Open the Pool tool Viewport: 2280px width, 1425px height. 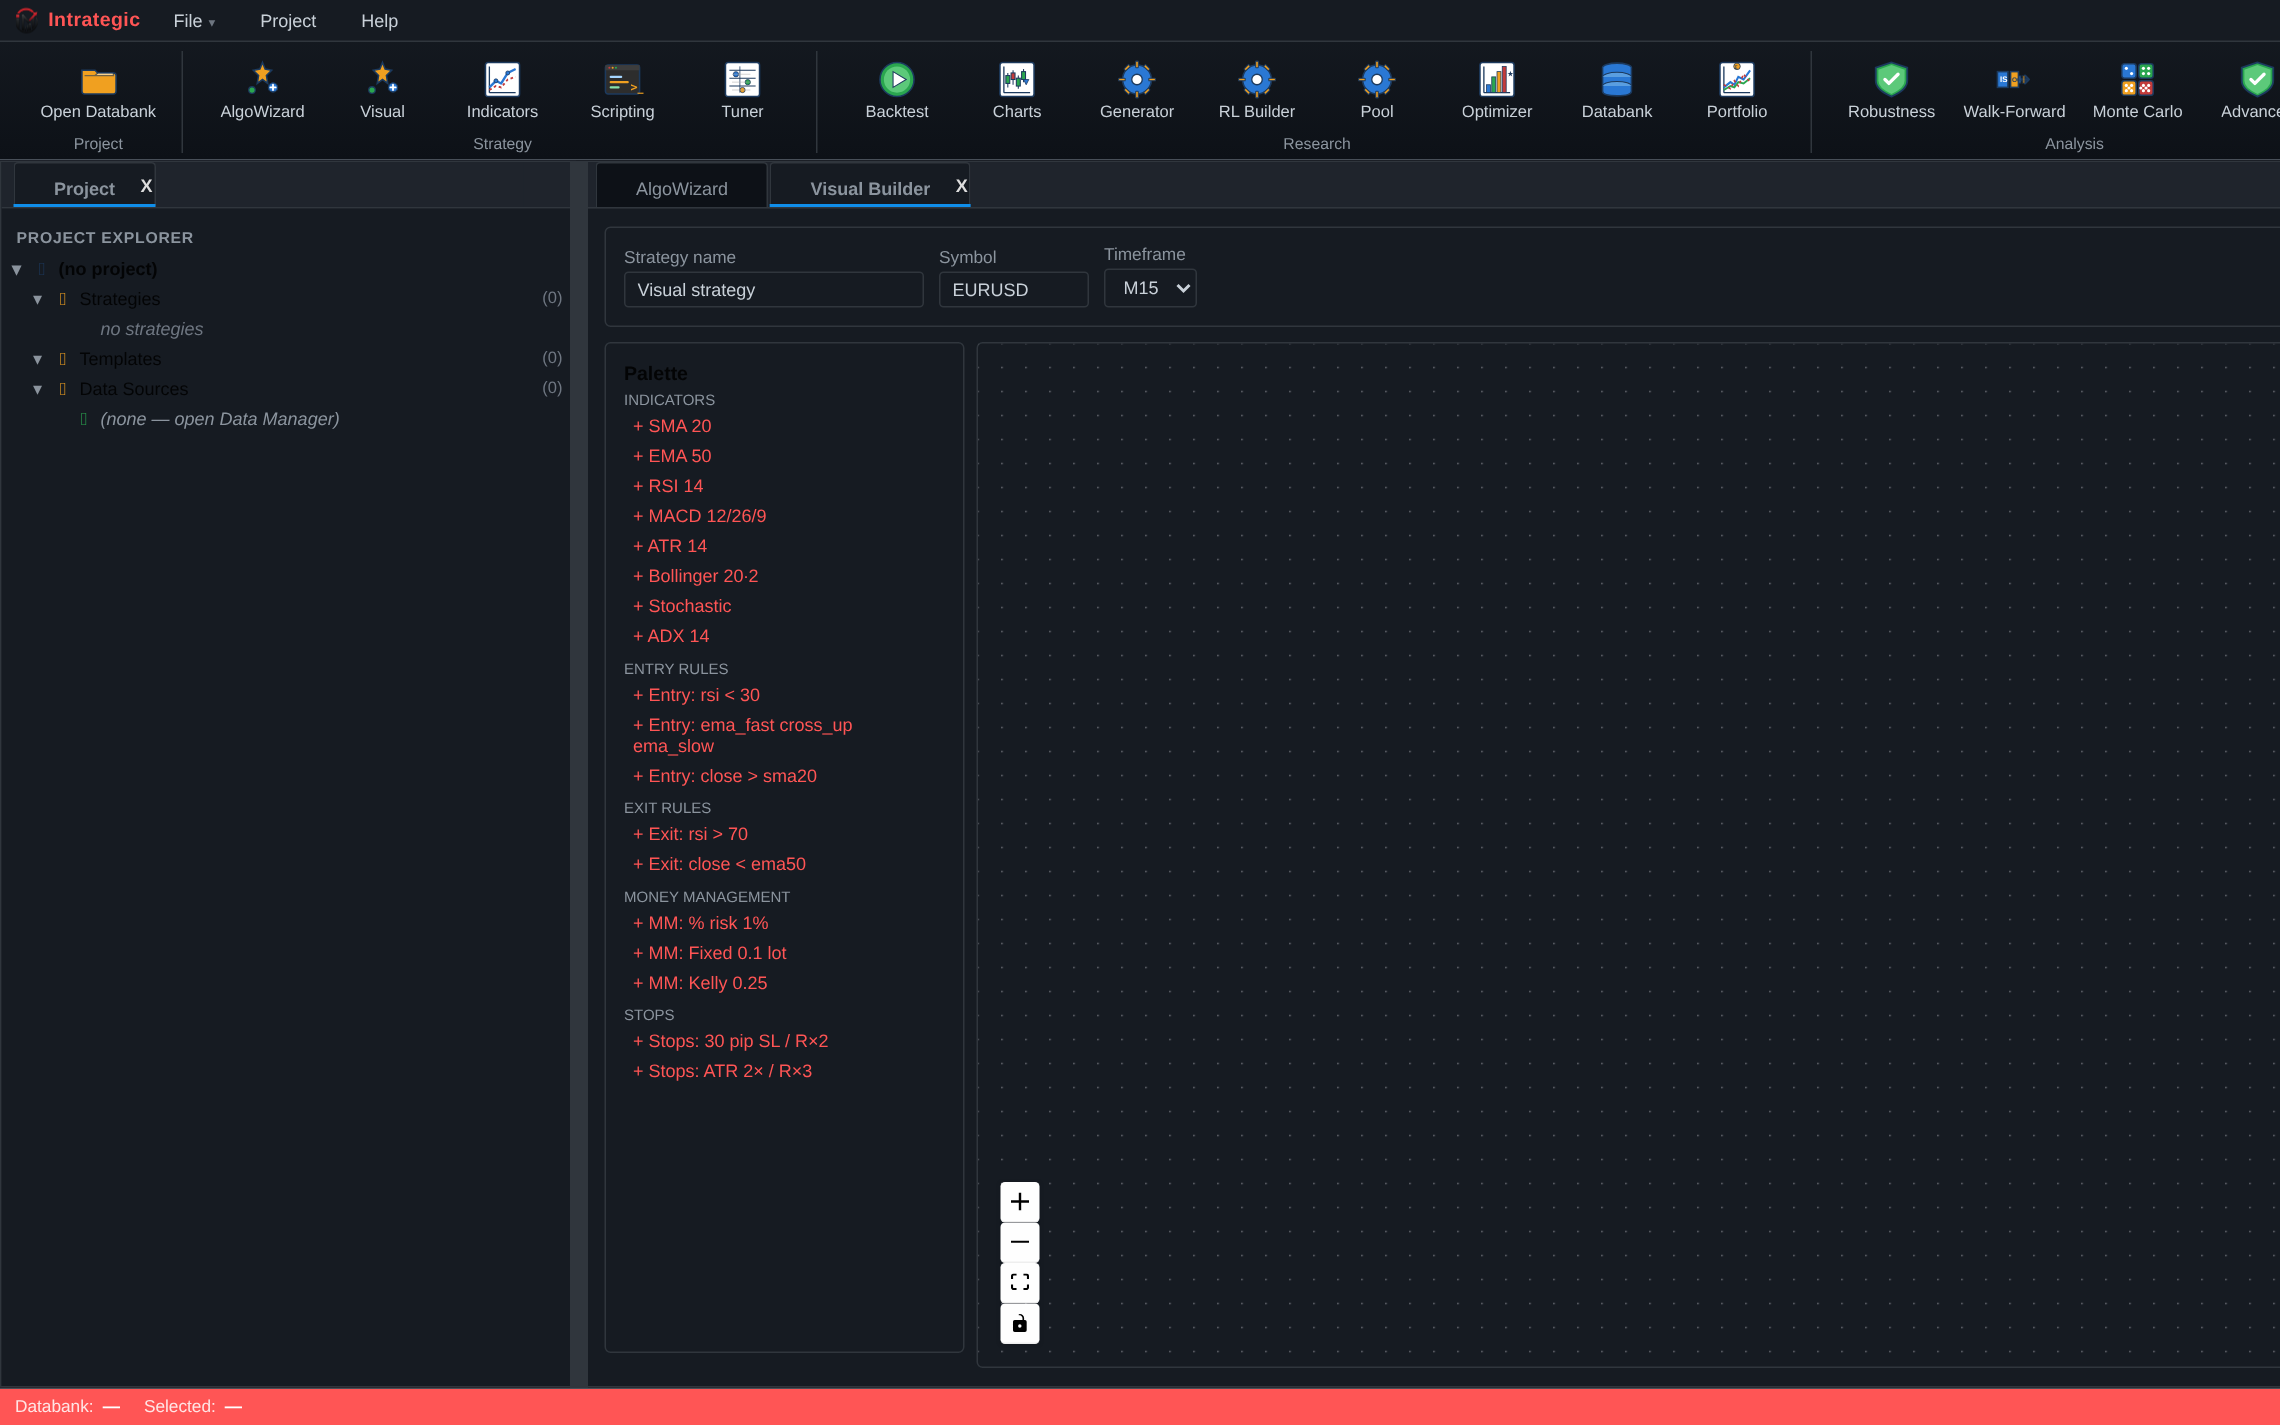[x=1377, y=92]
